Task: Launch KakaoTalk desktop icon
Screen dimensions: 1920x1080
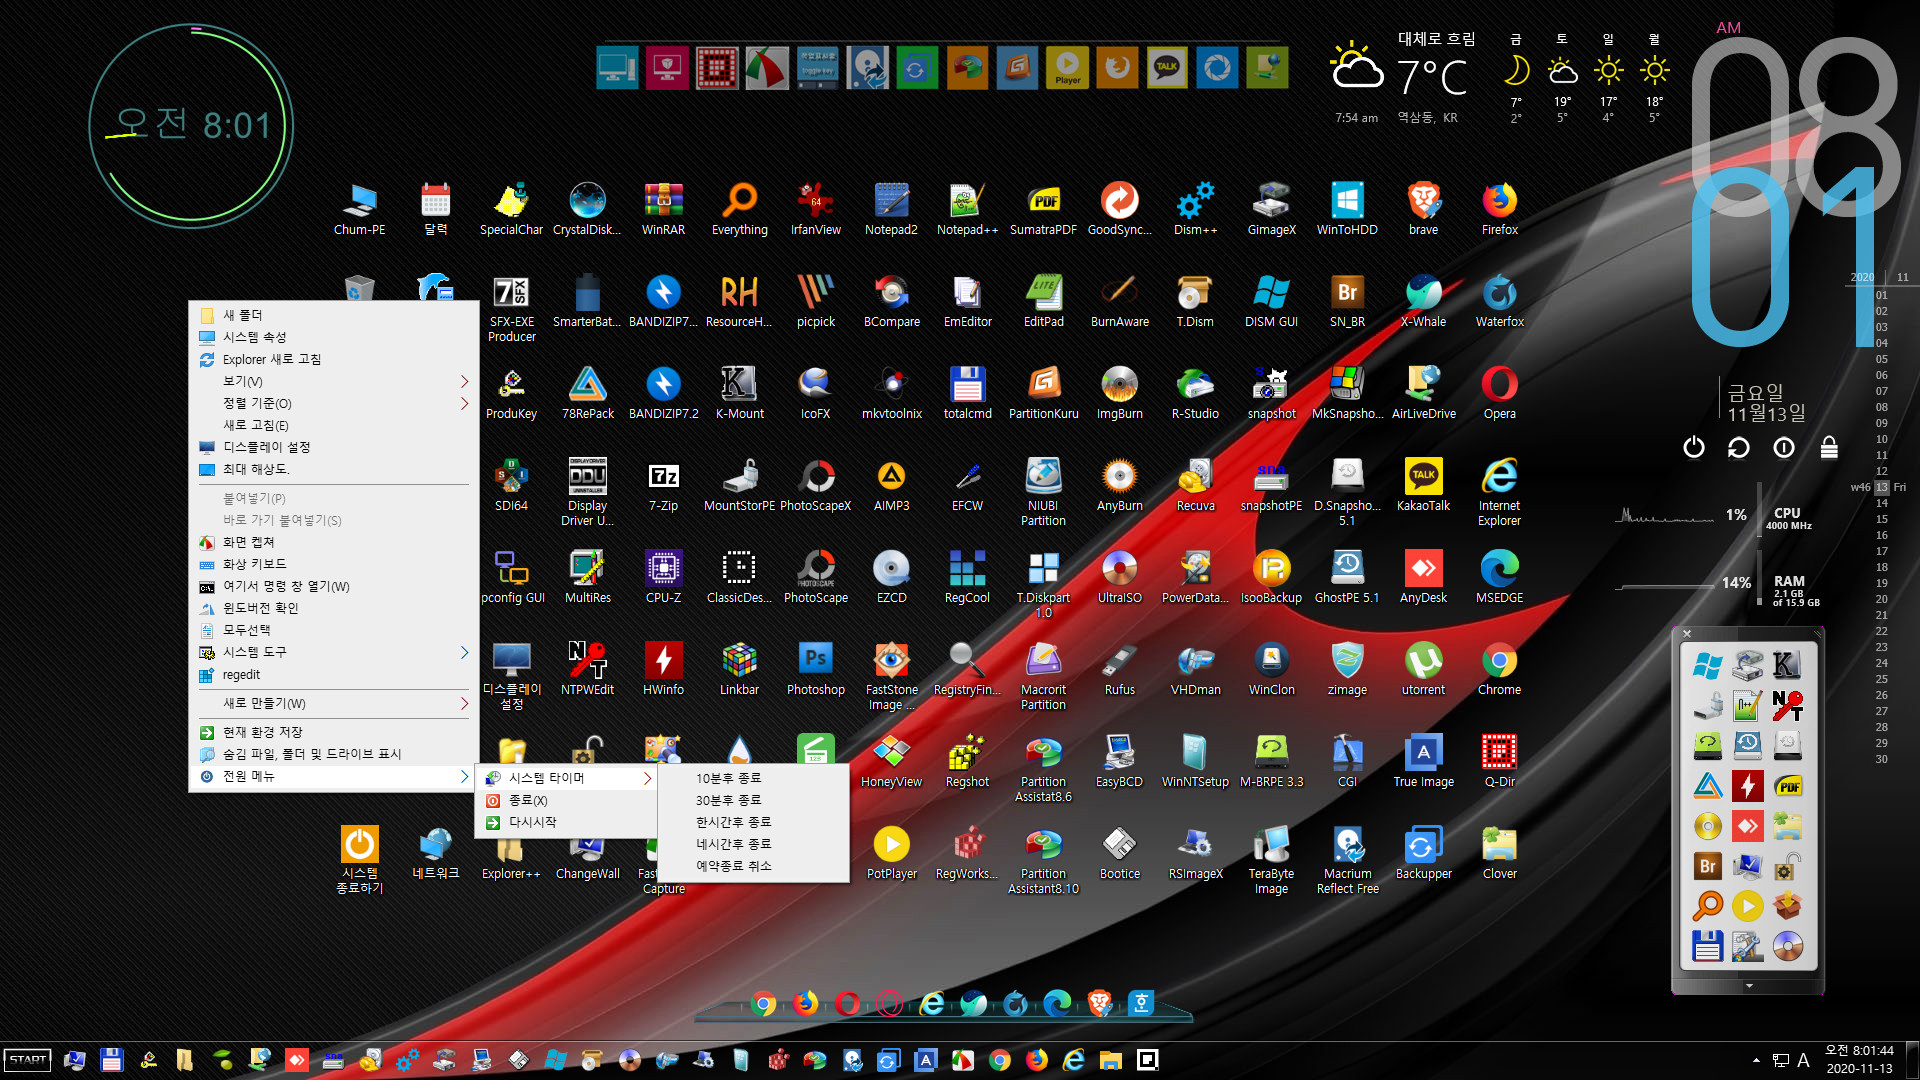Action: (1423, 485)
